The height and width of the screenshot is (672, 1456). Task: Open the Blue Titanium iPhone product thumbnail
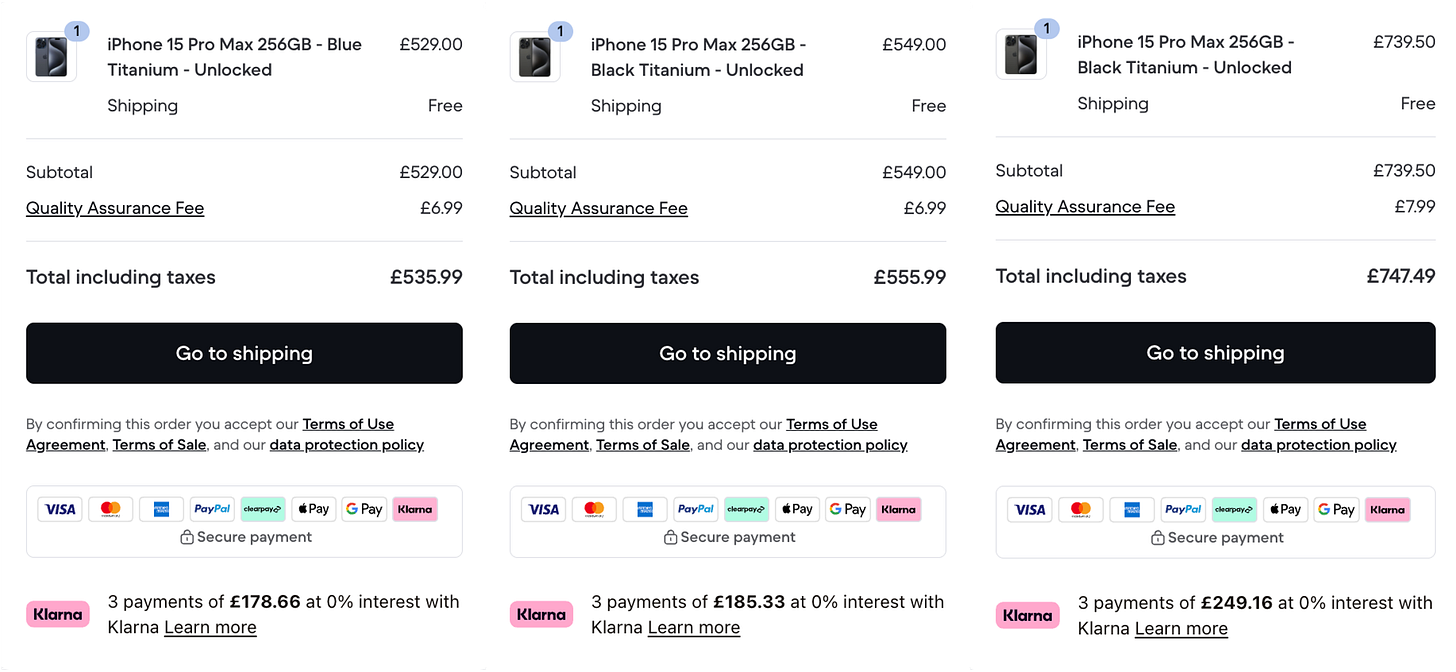pos(51,56)
